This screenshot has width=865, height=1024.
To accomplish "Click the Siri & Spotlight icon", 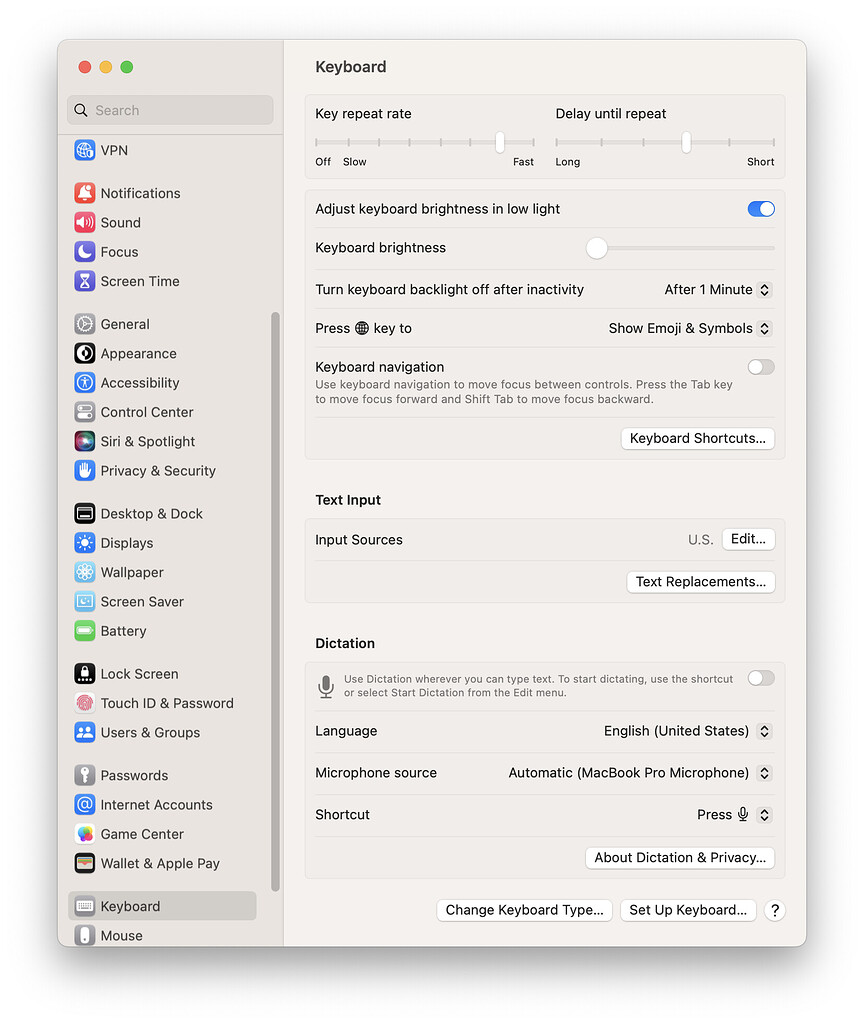I will 85,441.
